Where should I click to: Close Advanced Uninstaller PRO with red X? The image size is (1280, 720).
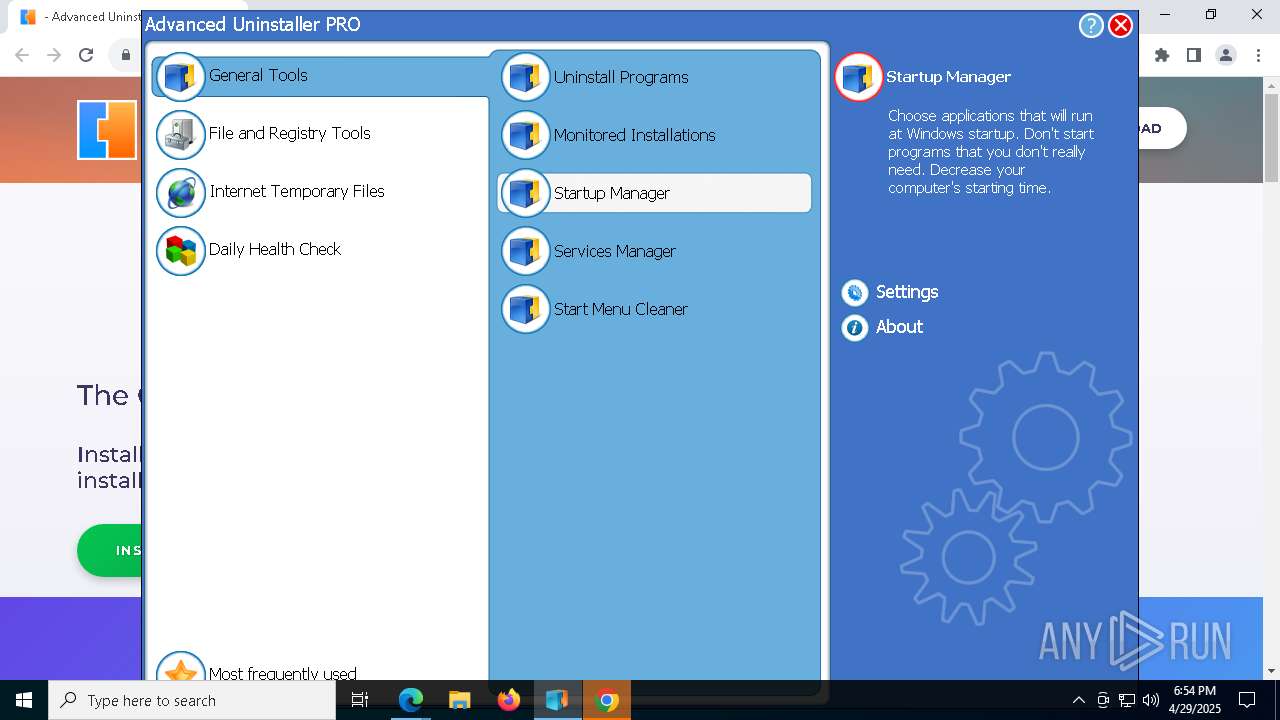click(x=1121, y=26)
